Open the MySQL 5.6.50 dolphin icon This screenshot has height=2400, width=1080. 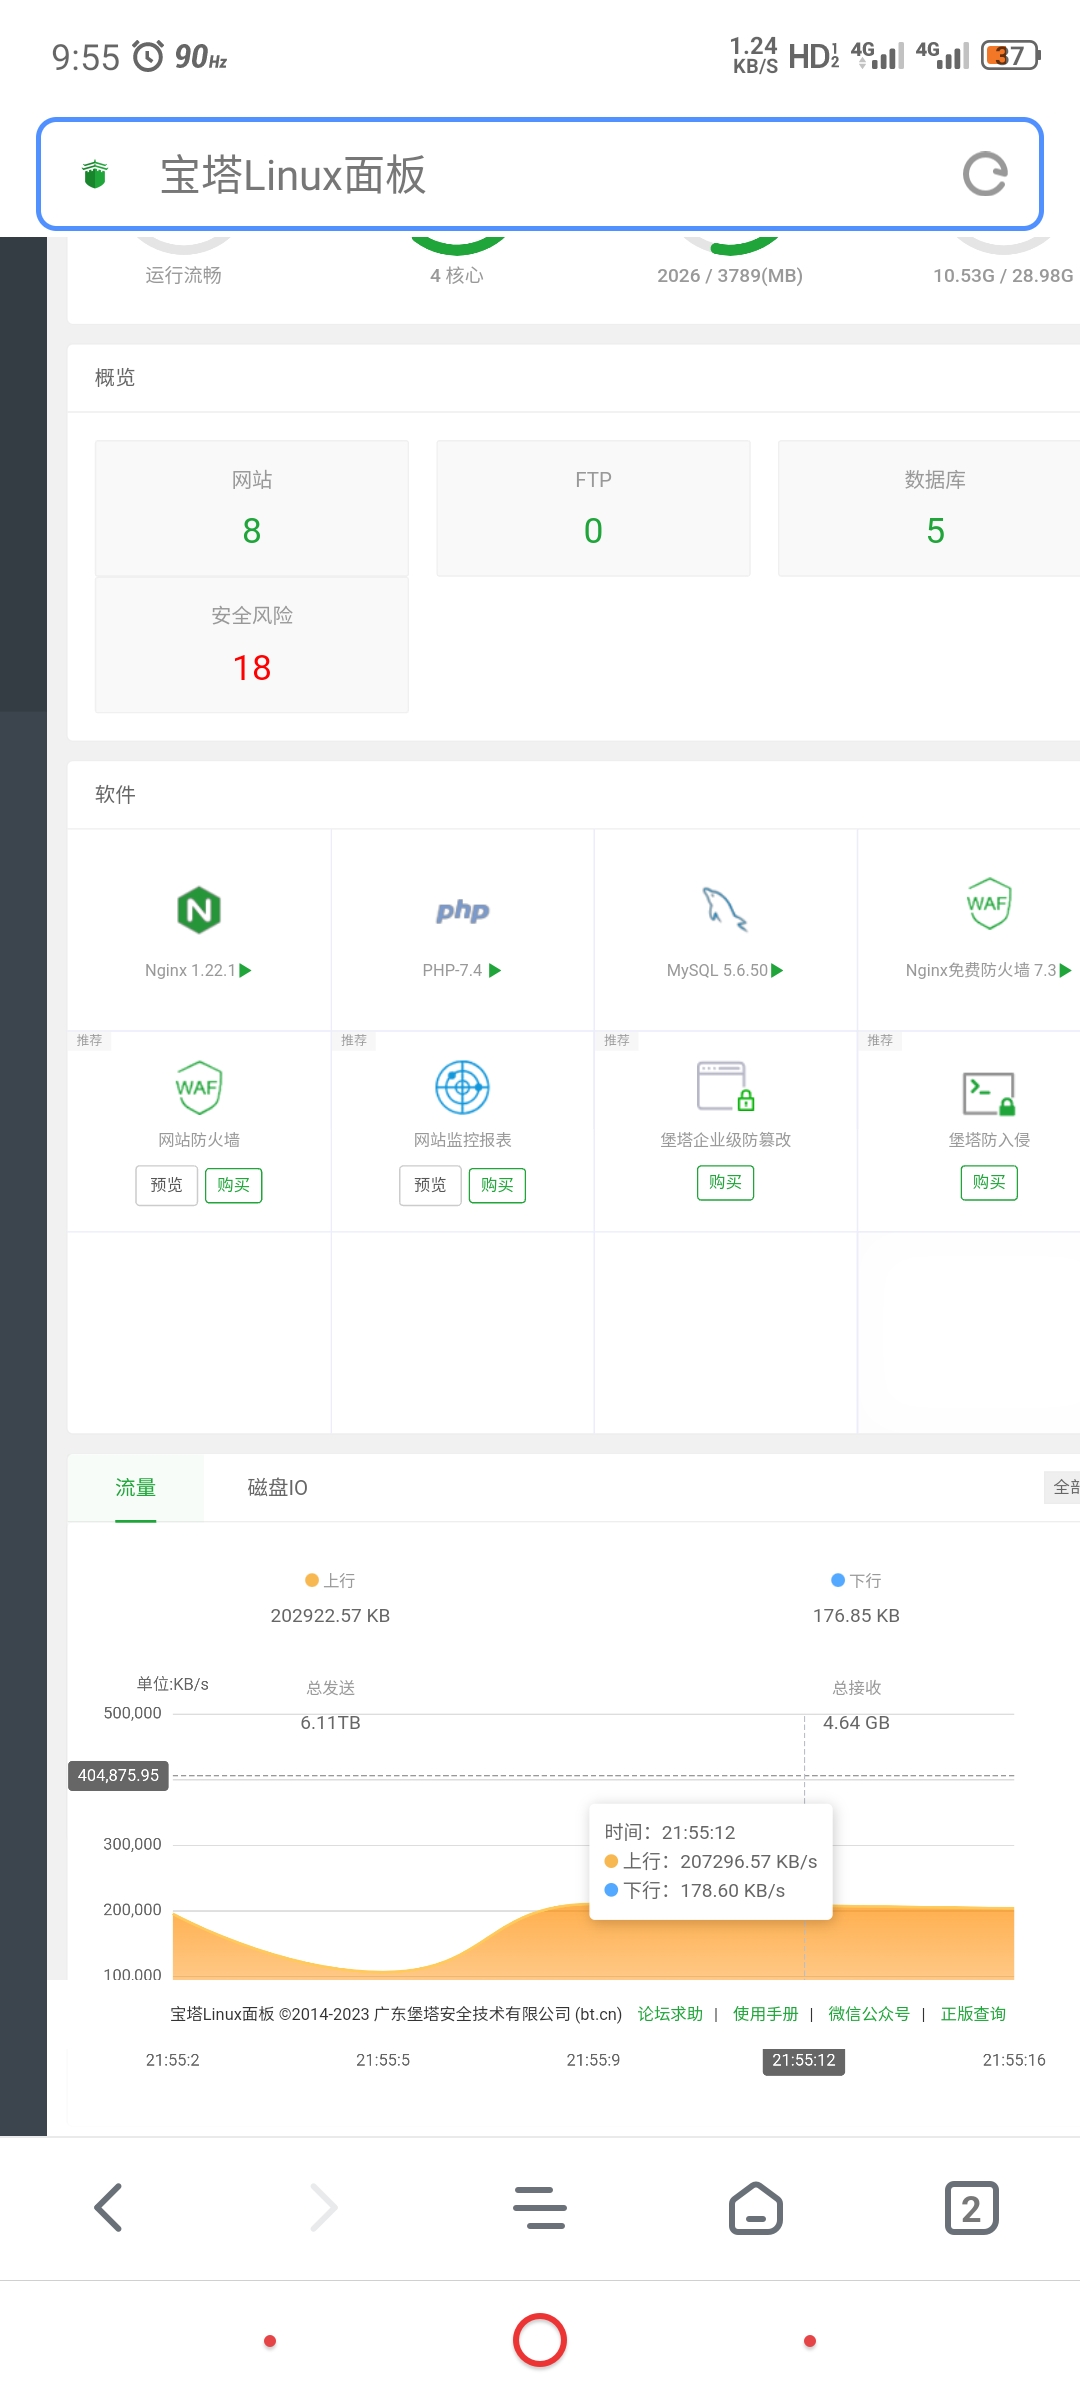pos(725,909)
